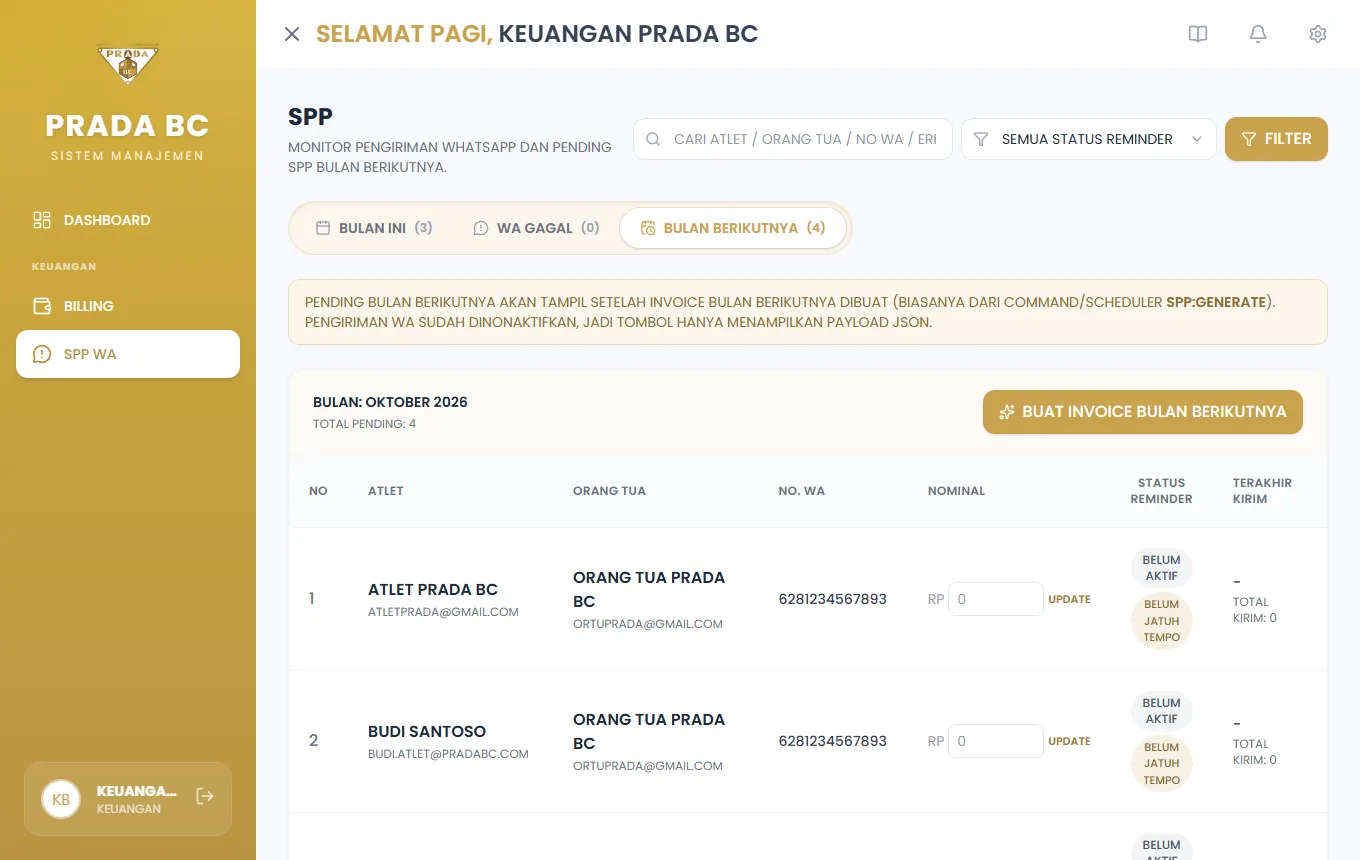Expand the Semua Status Reminder dropdown
This screenshot has height=860, width=1360.
tap(1089, 139)
